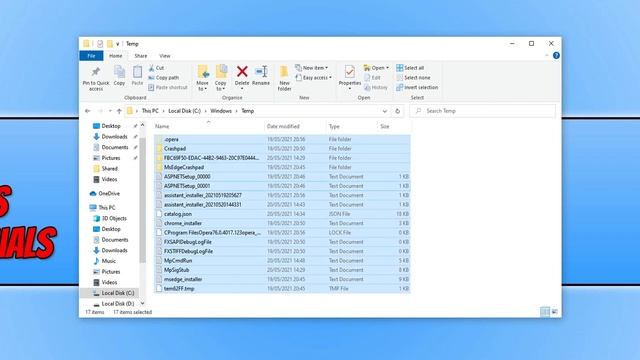The height and width of the screenshot is (360, 640).
Task: Select the ASPNETSetup_00000 file
Action: [x=282, y=177]
